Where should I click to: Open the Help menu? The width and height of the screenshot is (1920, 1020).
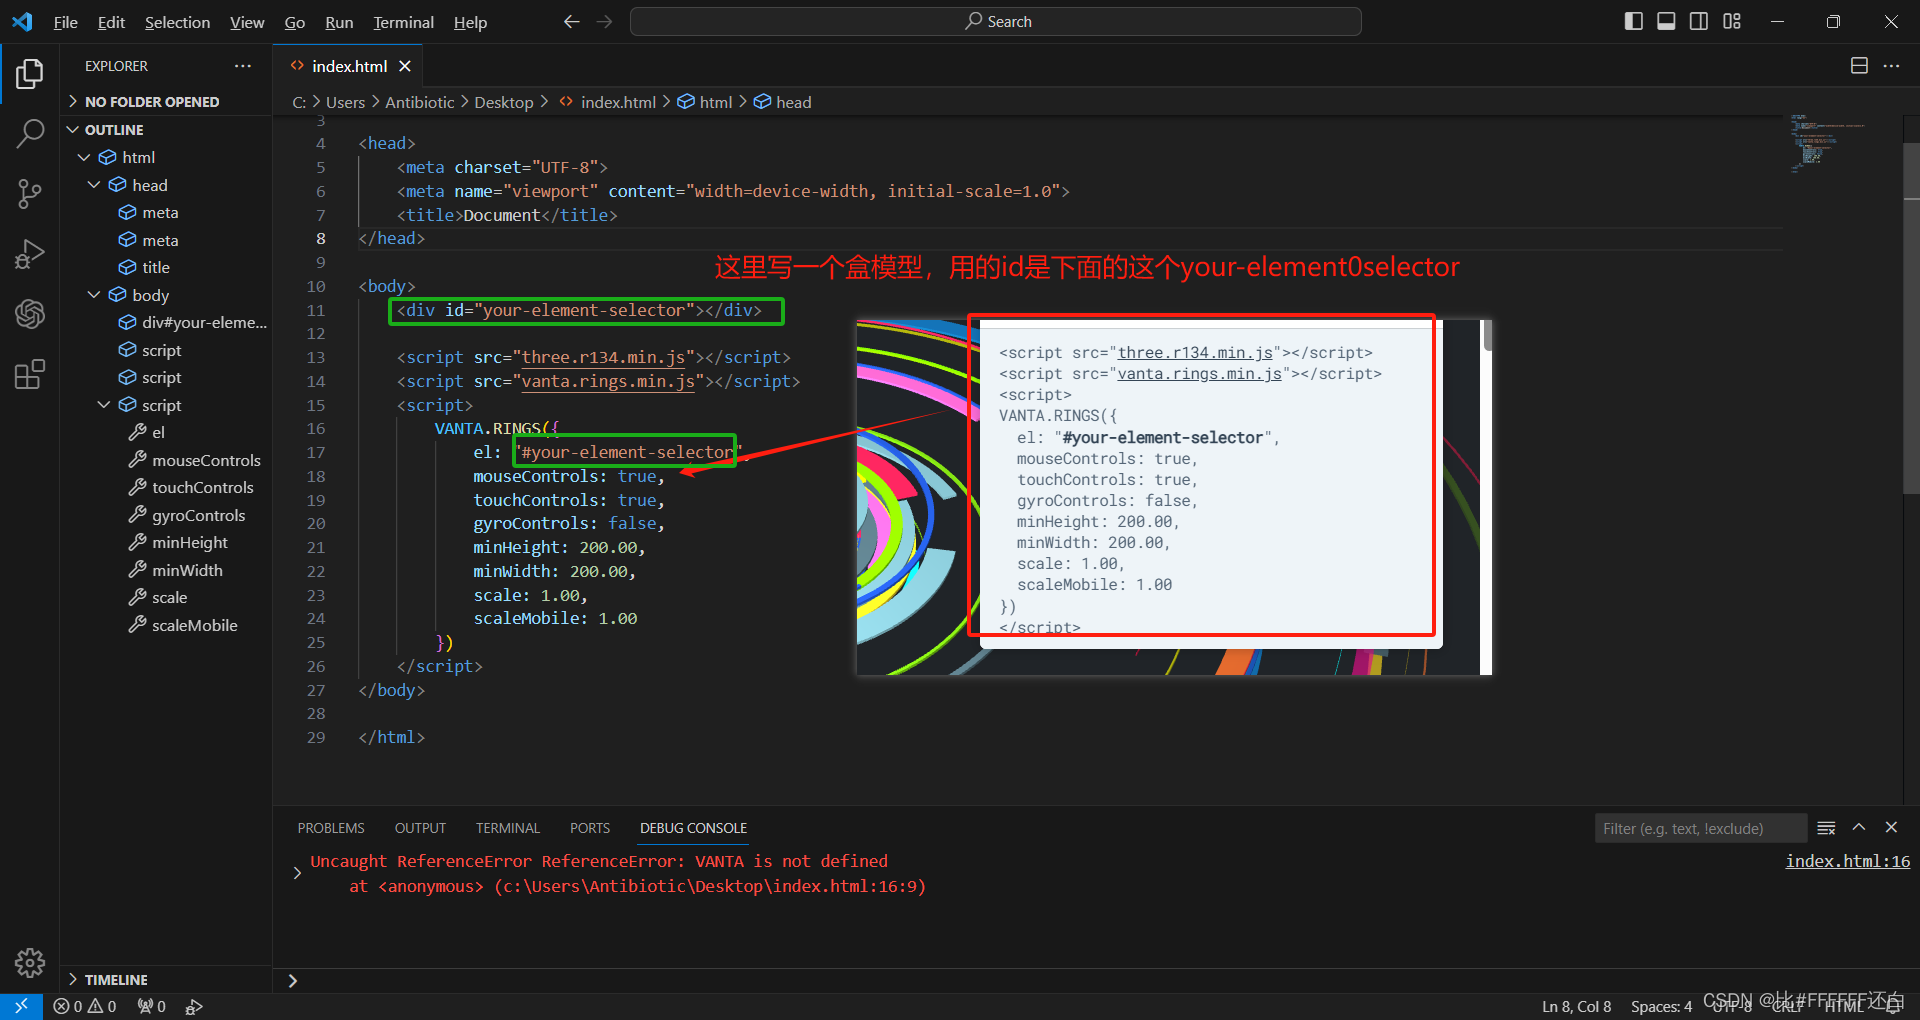click(470, 22)
